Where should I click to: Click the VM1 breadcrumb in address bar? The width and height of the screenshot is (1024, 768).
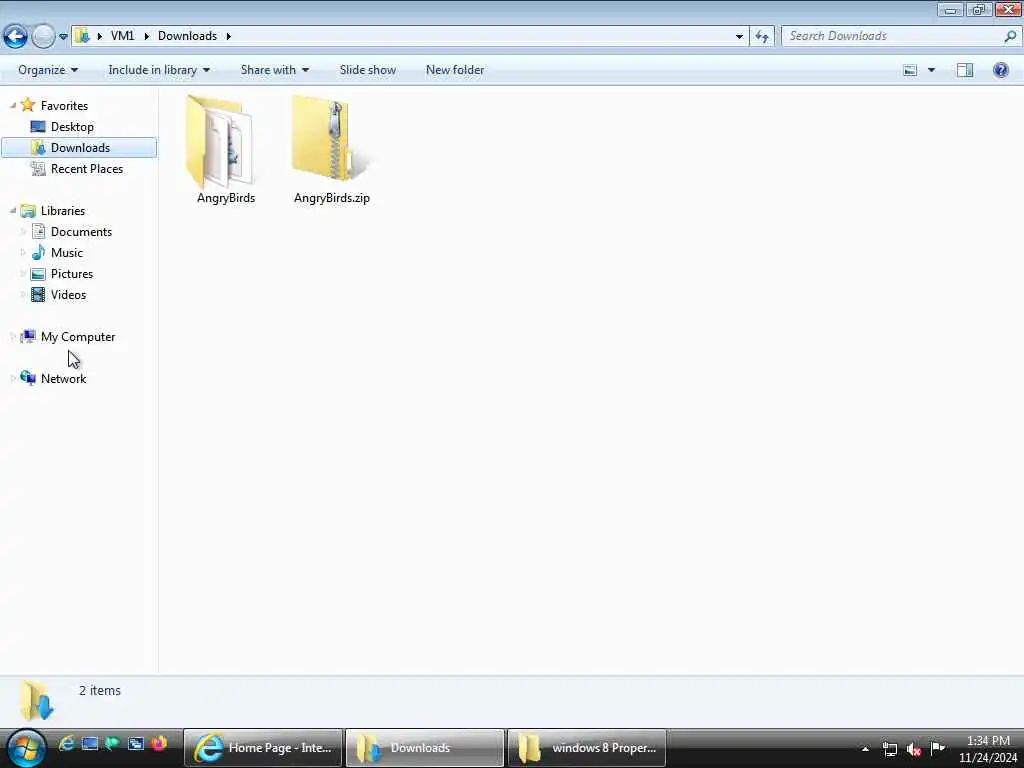[122, 36]
